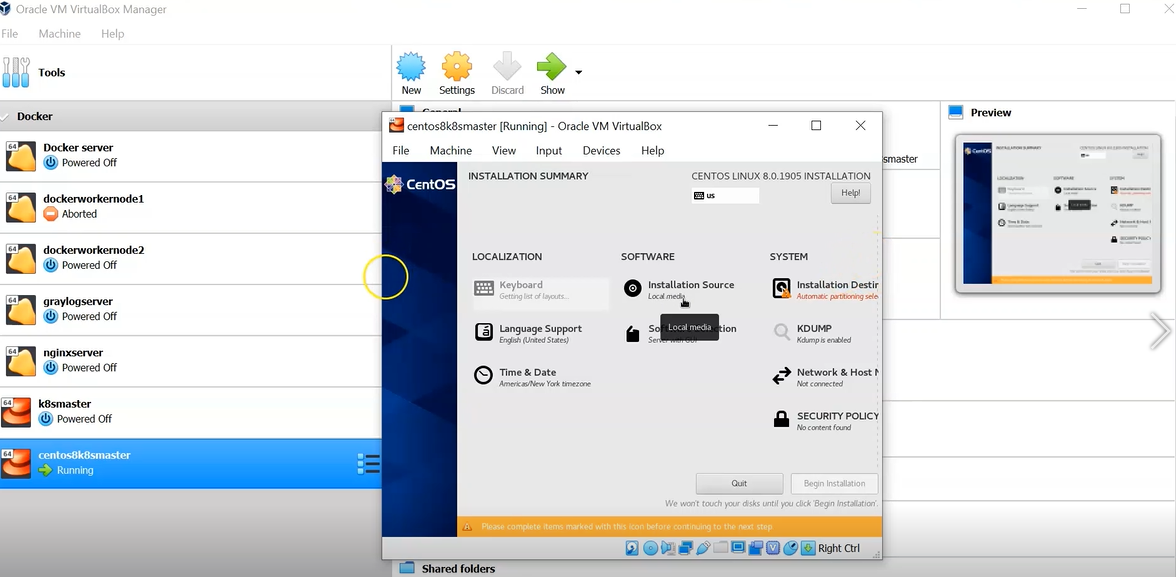Open Language Support in the installer
This screenshot has height=577, width=1176.
(x=540, y=333)
